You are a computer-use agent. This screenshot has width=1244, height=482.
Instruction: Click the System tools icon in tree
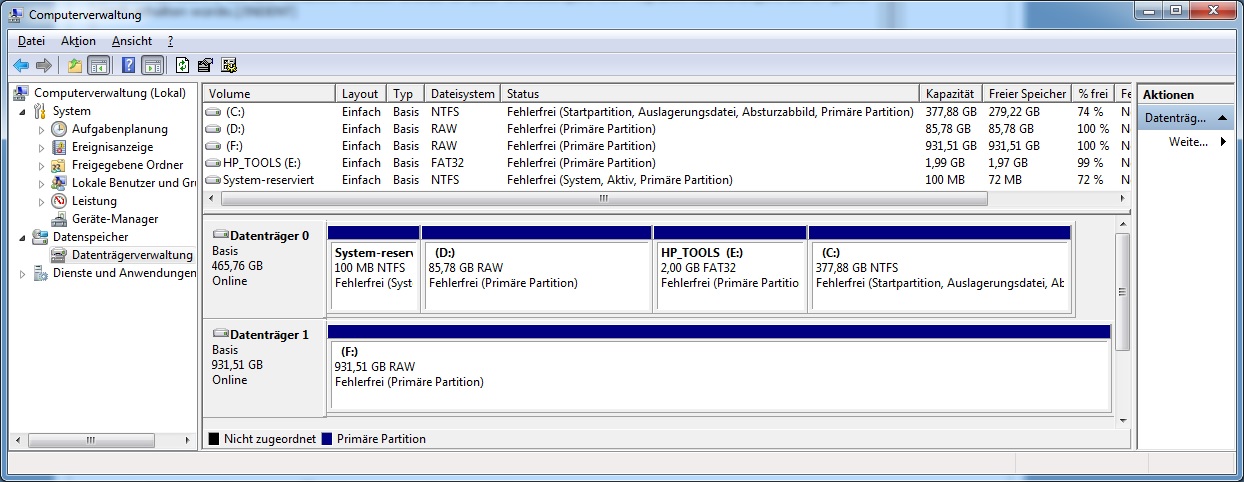[40, 111]
